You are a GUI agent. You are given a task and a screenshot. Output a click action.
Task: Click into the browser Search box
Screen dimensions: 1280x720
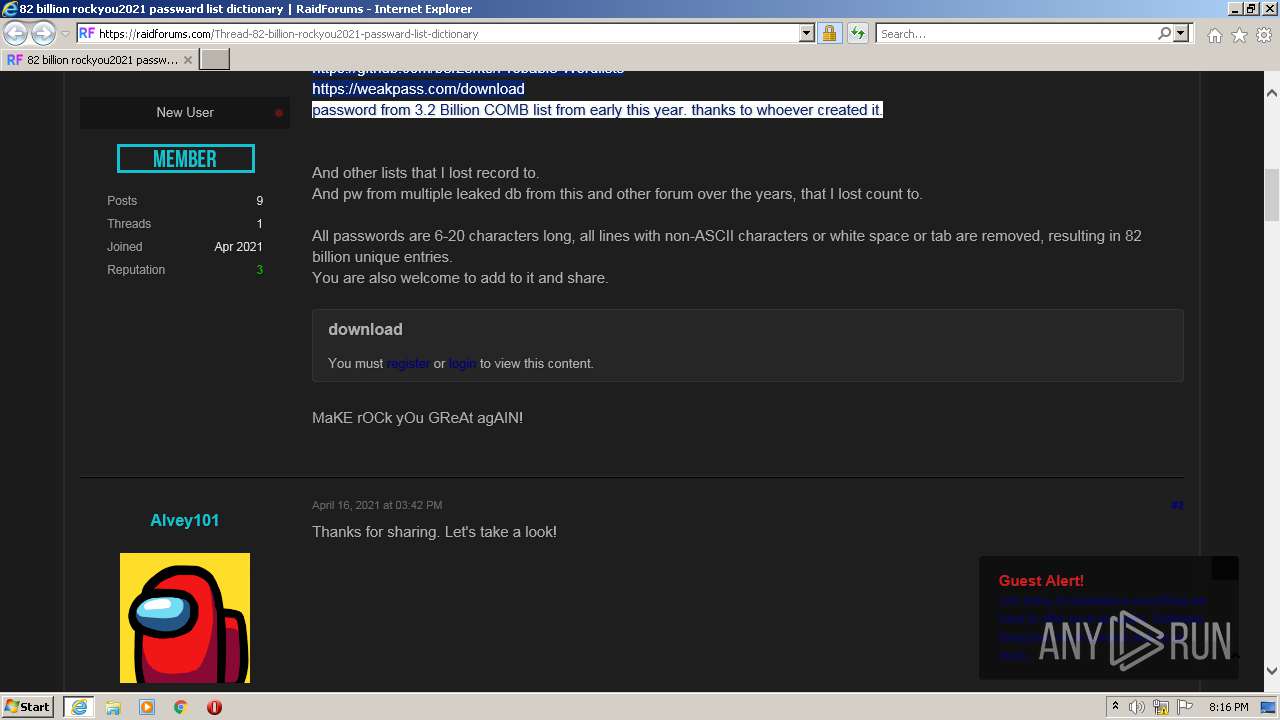click(1016, 33)
